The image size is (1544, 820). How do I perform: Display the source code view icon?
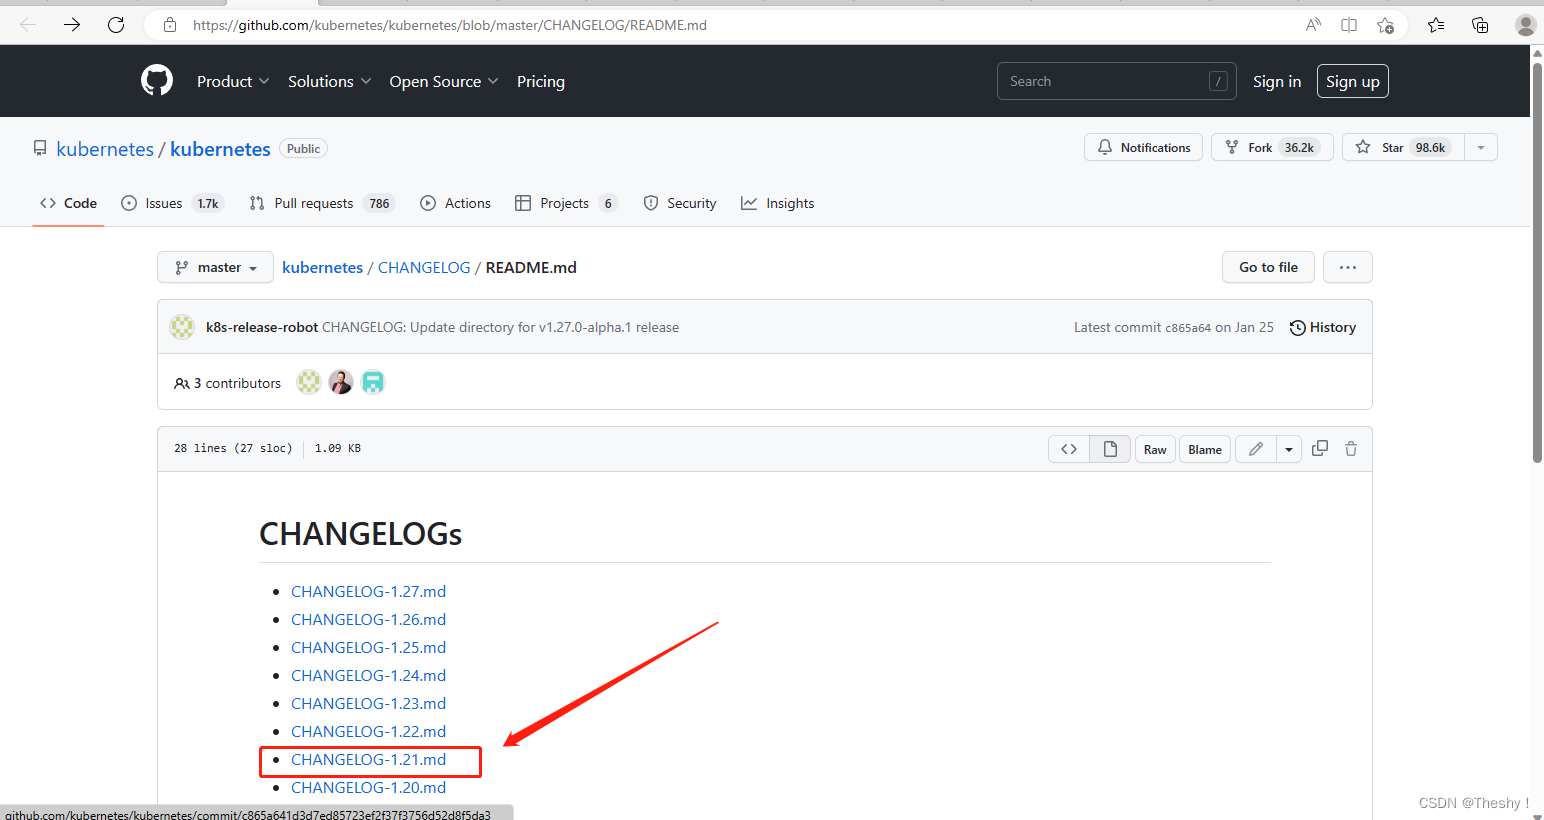point(1068,449)
